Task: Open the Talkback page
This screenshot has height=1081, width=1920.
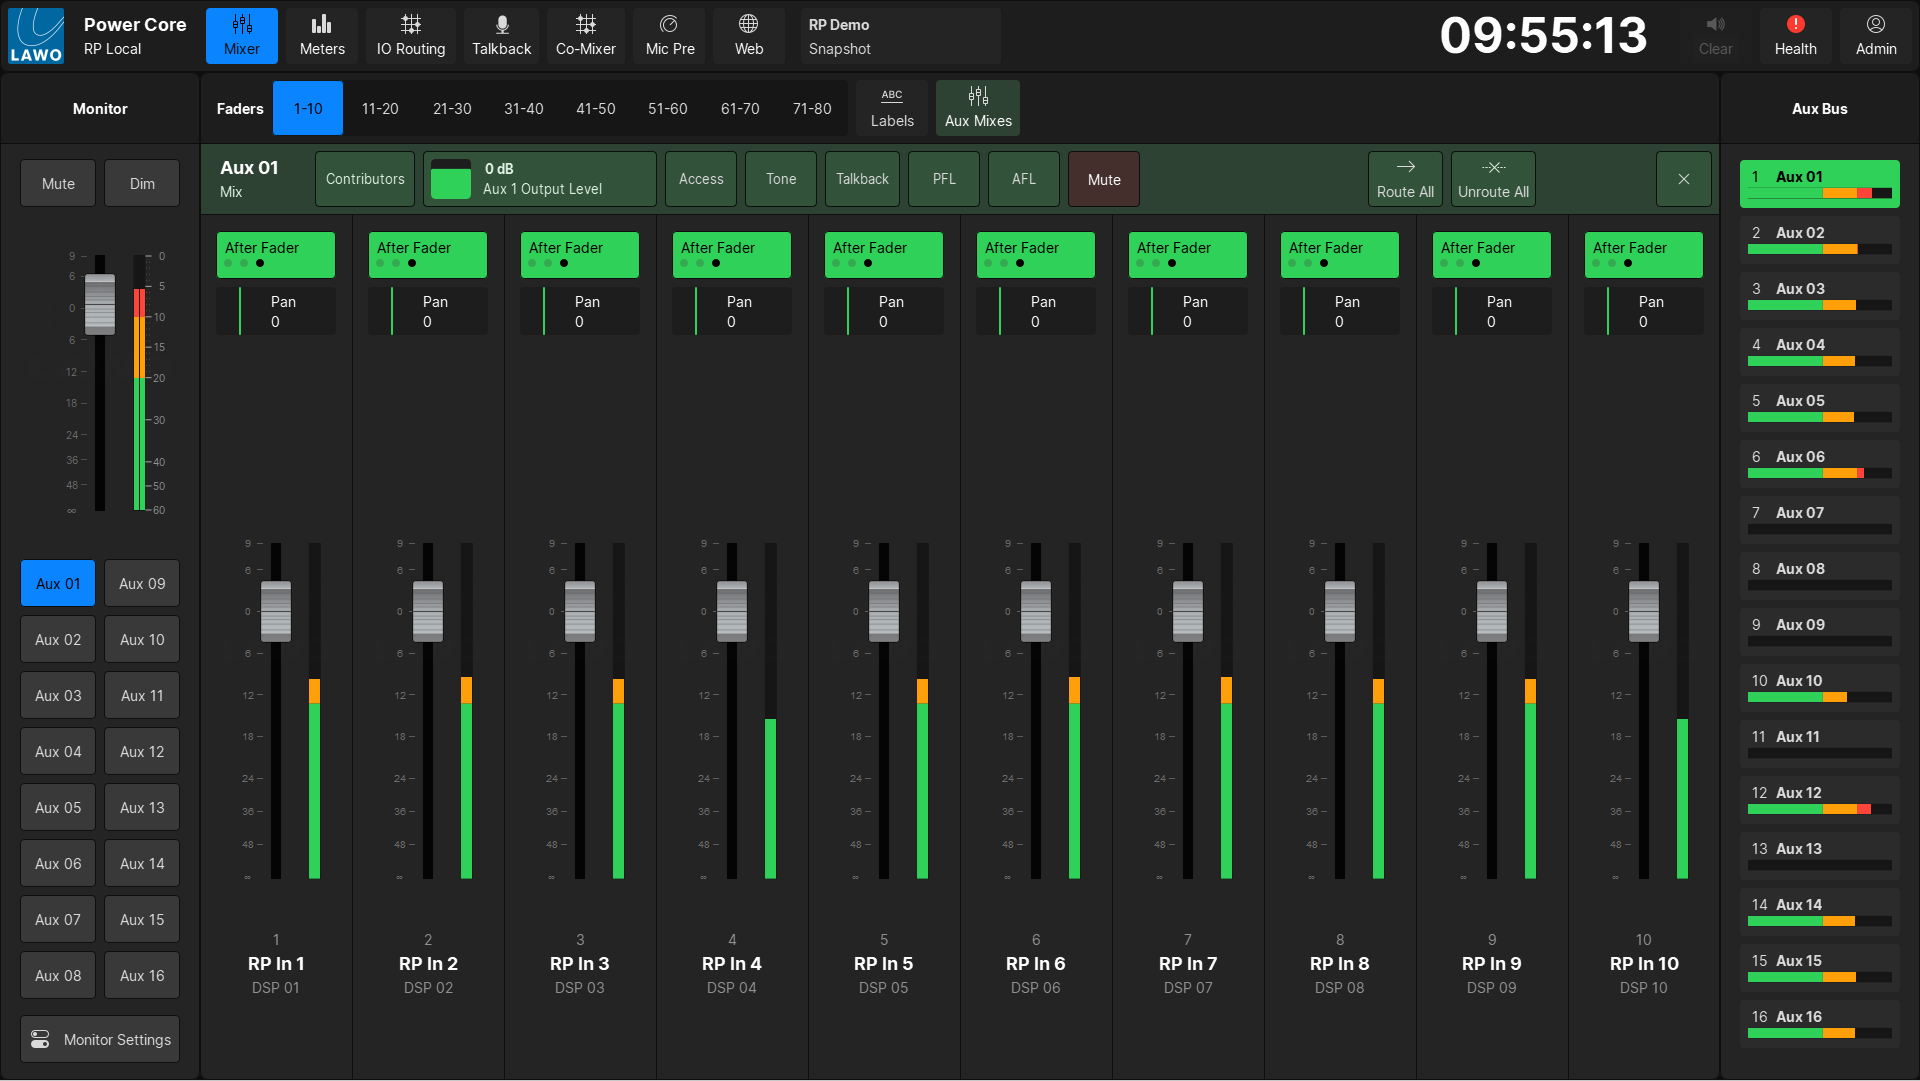Action: [501, 36]
